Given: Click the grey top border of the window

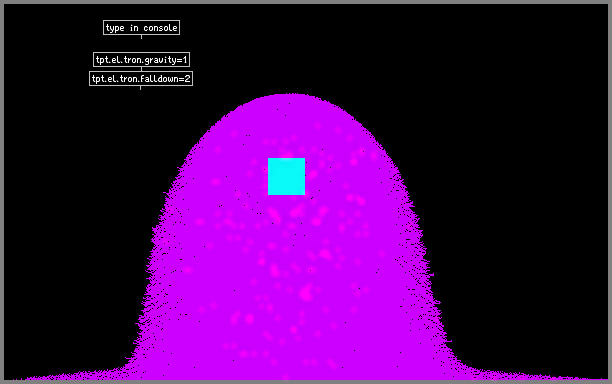Looking at the screenshot, I should pyautogui.click(x=306, y=2).
